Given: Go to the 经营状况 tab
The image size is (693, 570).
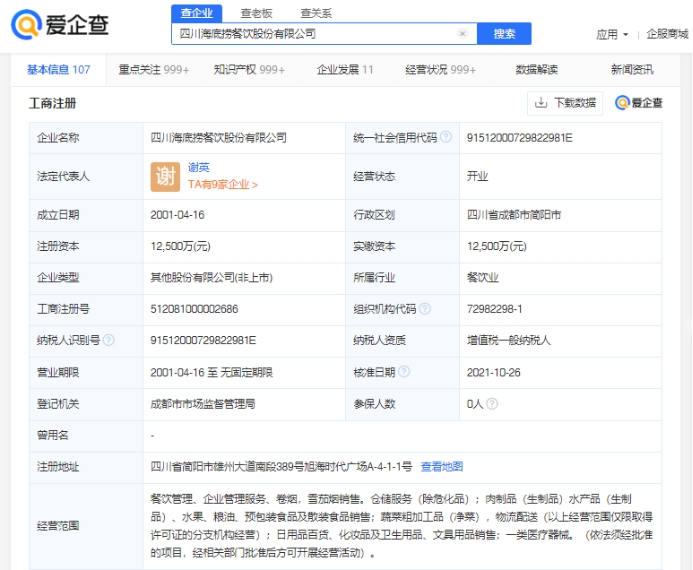Looking at the screenshot, I should point(440,70).
